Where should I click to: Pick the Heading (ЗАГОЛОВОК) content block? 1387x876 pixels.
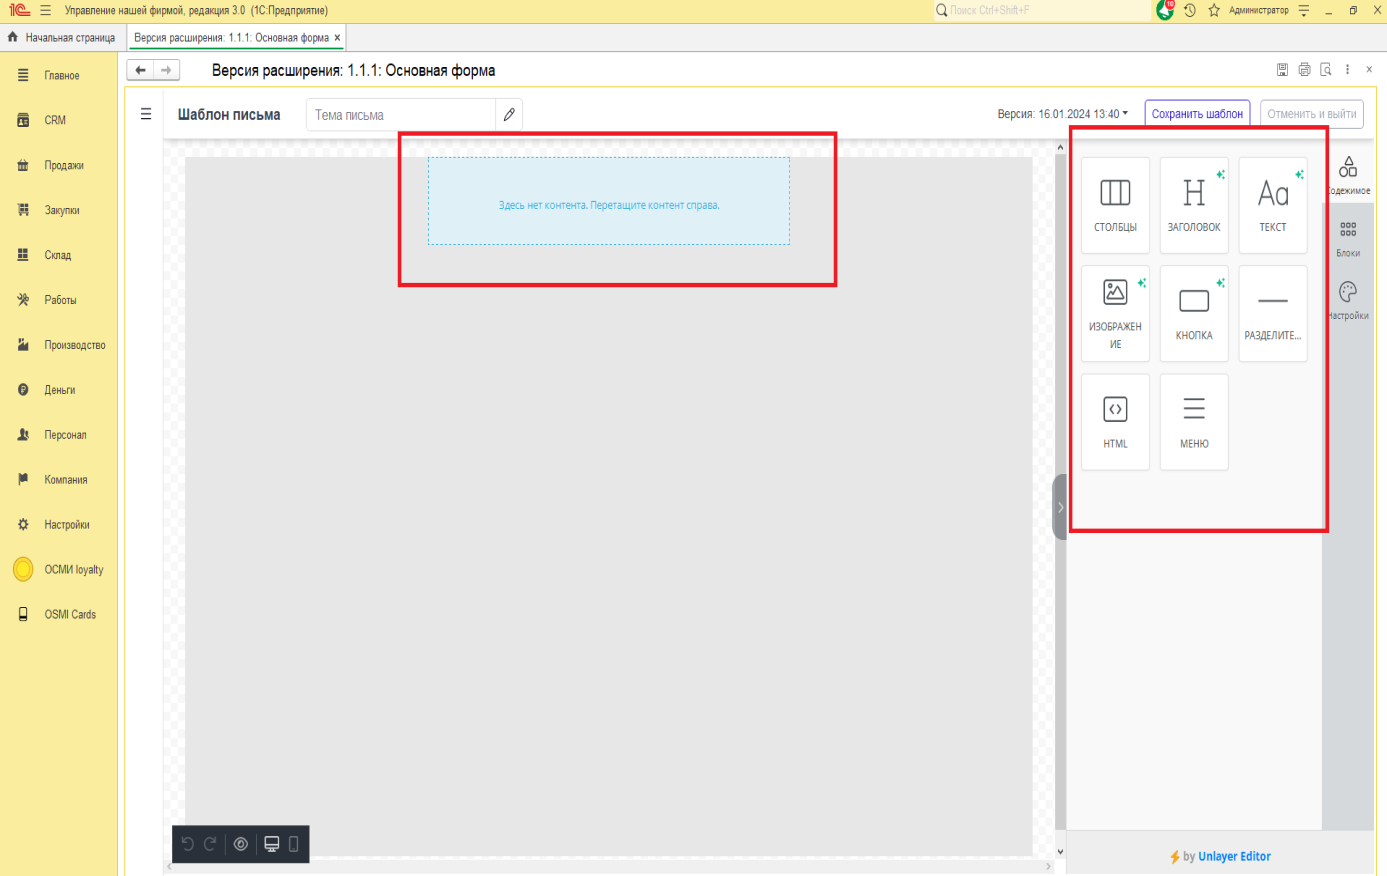1194,205
